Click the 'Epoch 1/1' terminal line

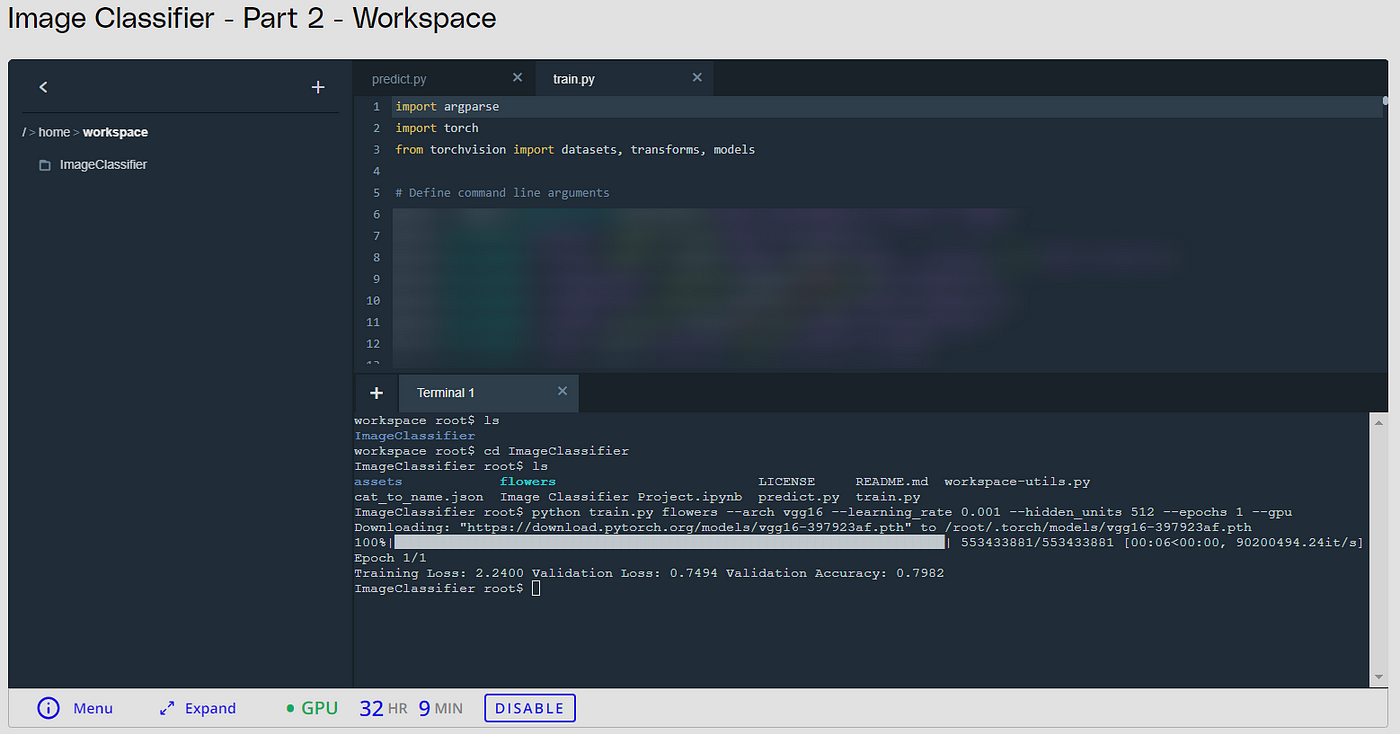click(390, 558)
